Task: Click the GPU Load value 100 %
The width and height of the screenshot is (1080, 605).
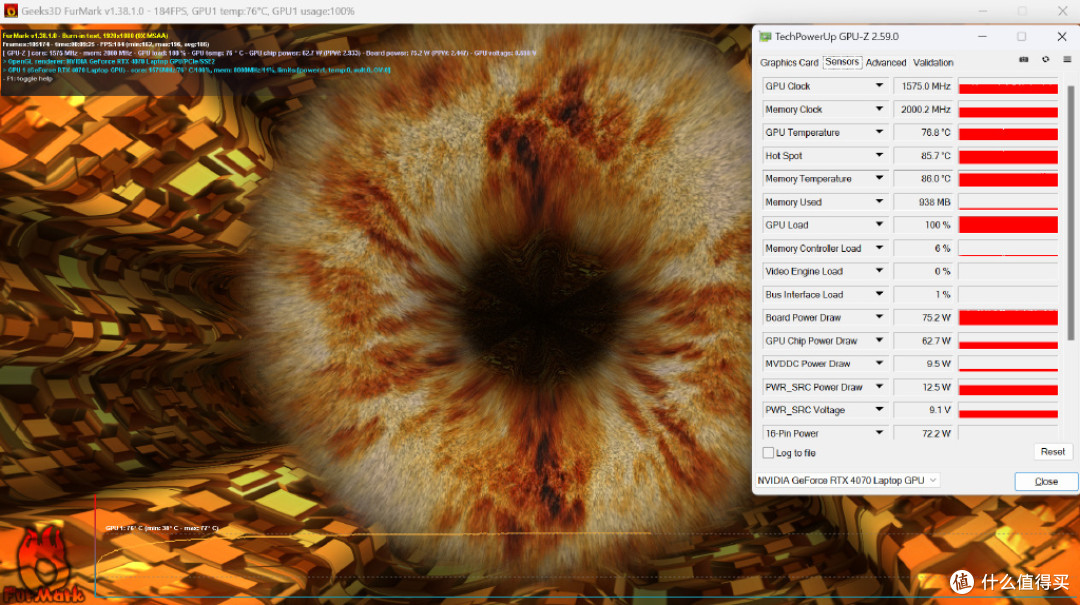Action: click(925, 225)
